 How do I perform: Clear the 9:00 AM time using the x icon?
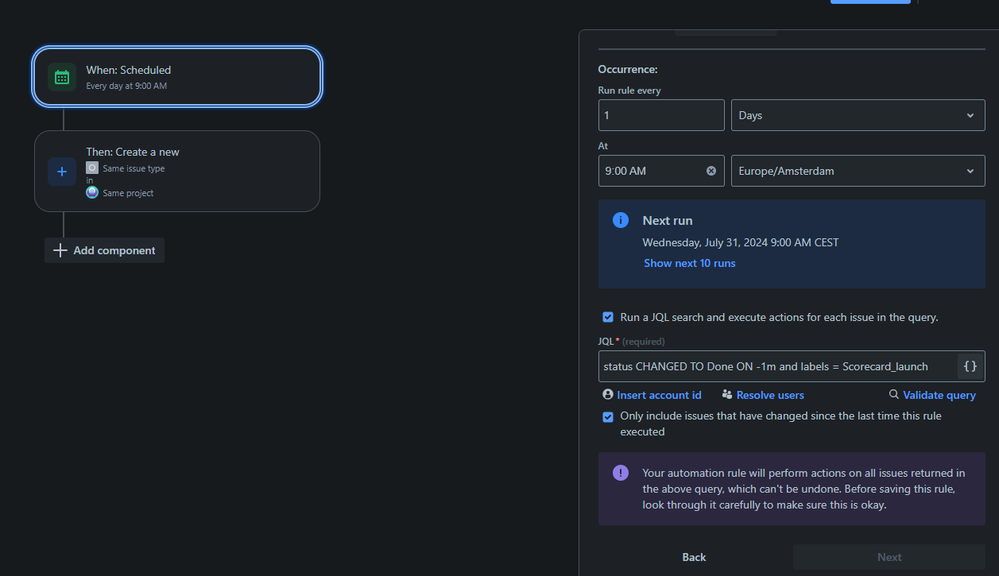point(710,170)
